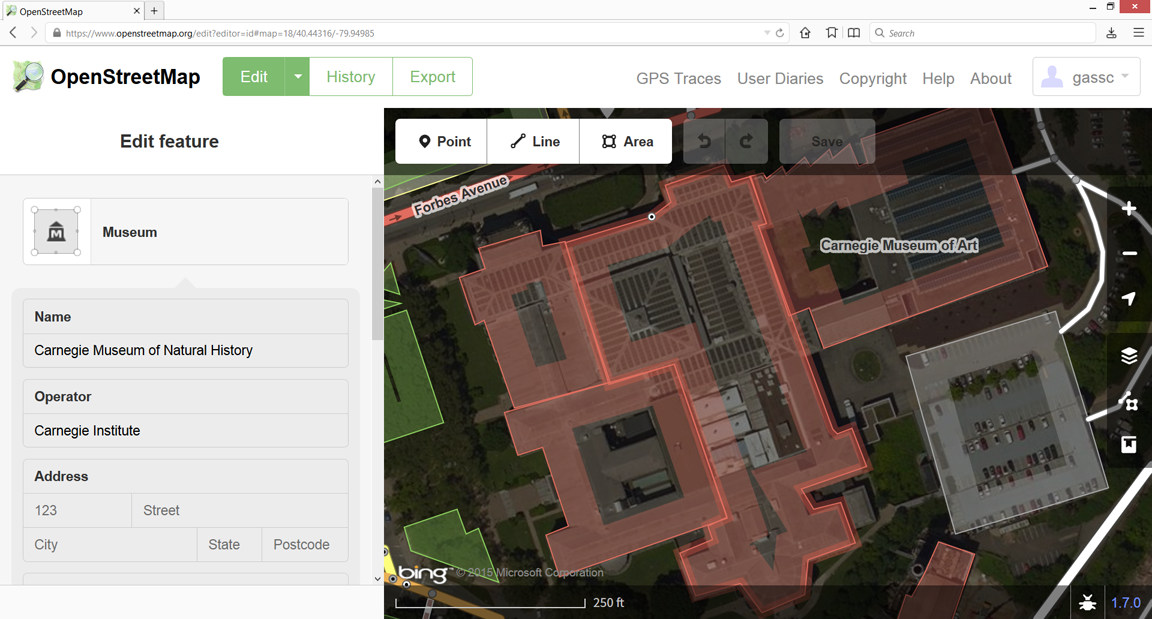Click the Carnegie Museum of Art label
The width and height of the screenshot is (1152, 619).
tap(899, 245)
